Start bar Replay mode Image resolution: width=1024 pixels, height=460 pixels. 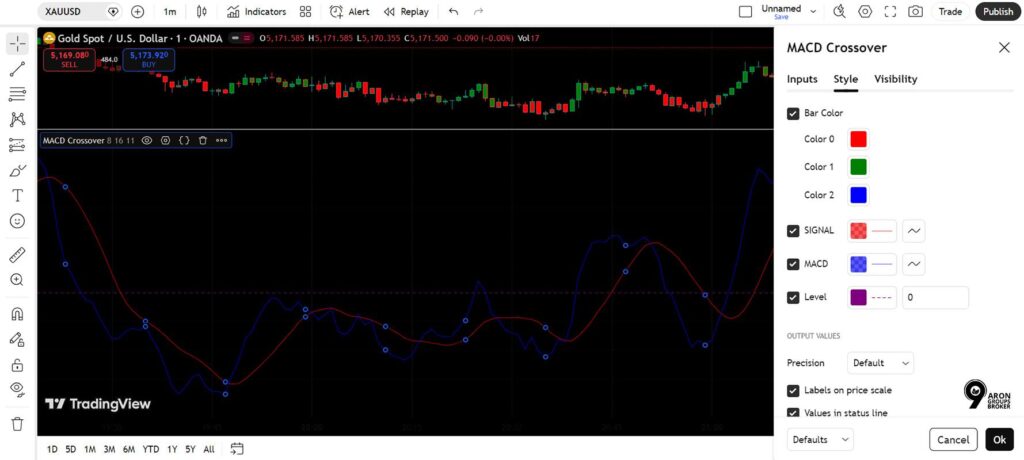406,12
